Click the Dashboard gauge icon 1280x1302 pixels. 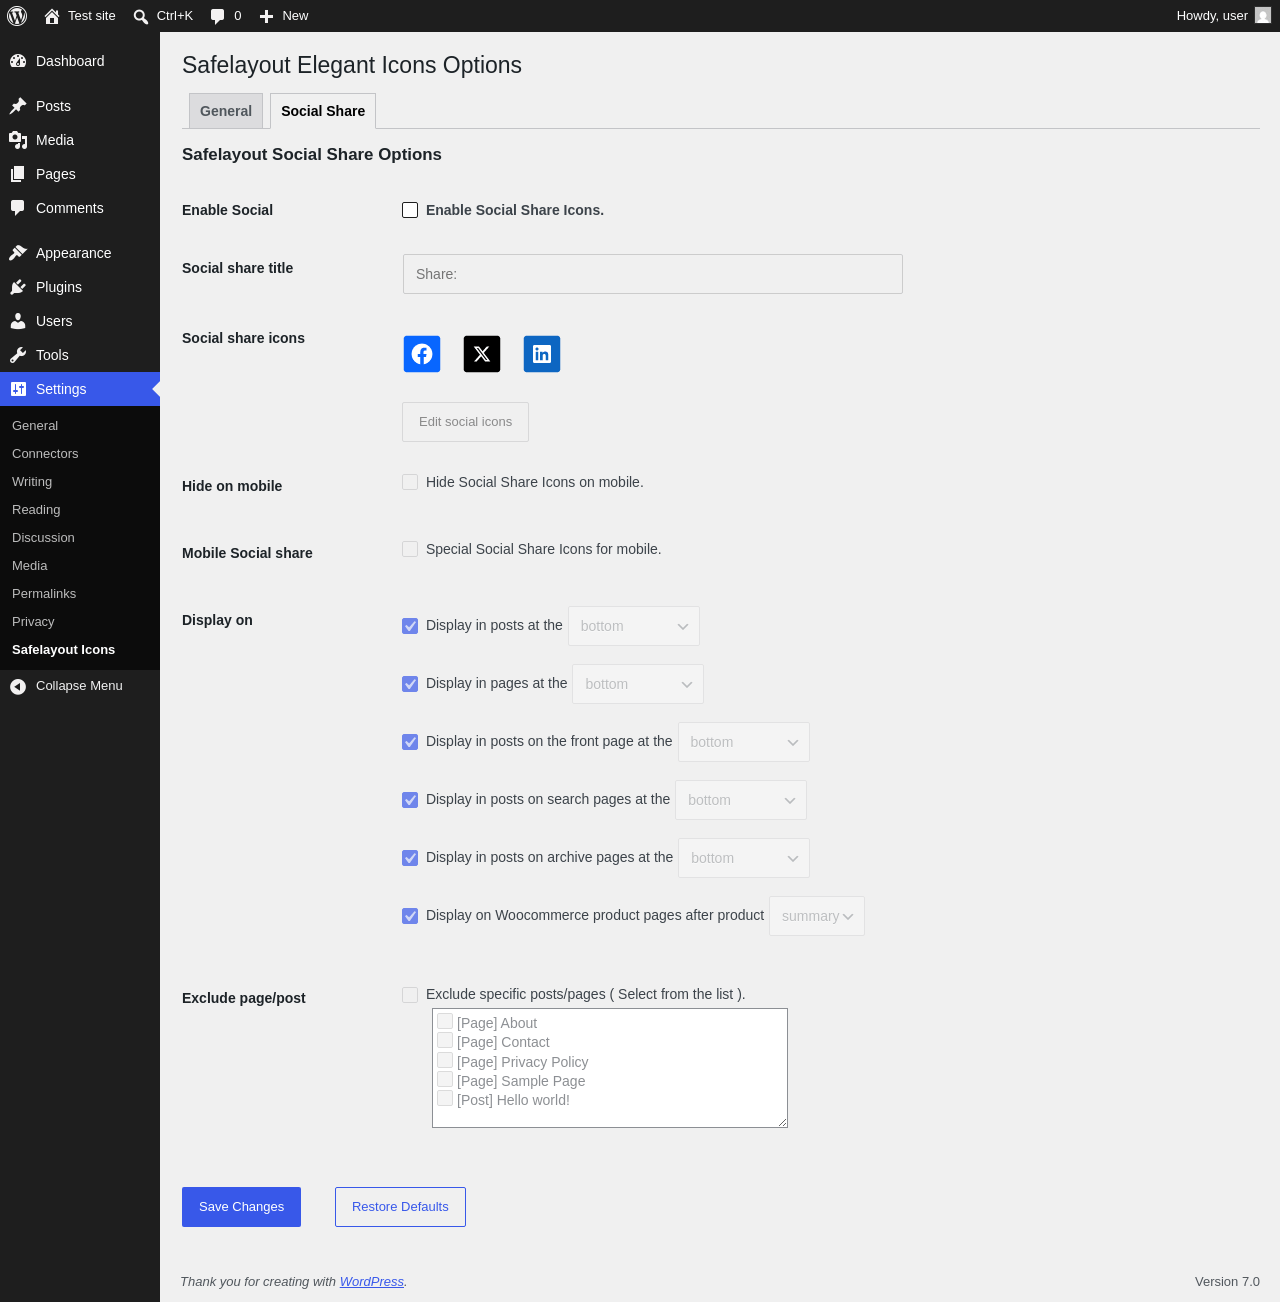pyautogui.click(x=18, y=61)
